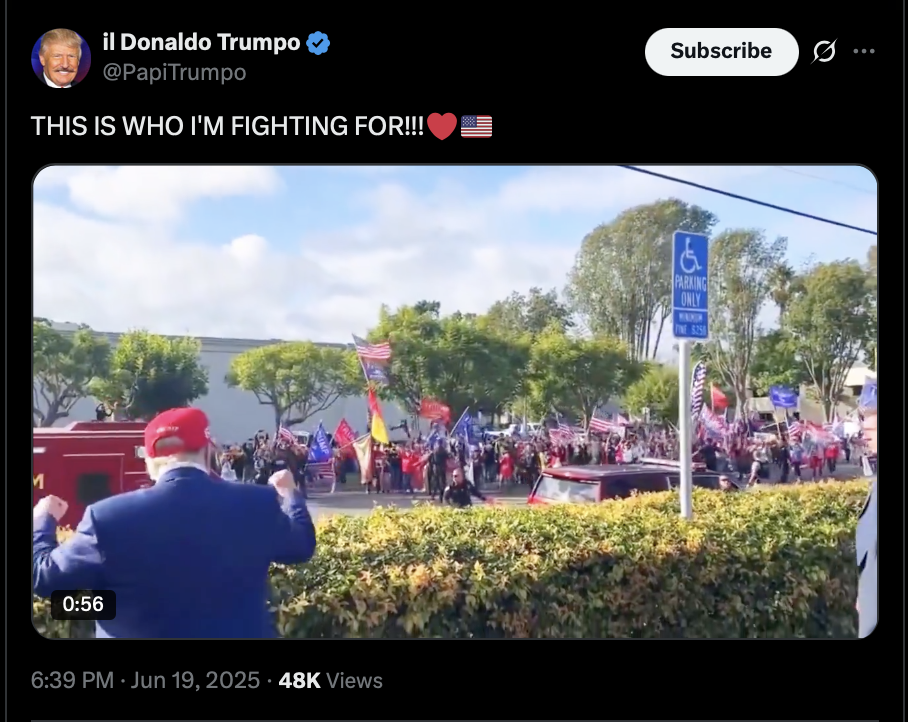Click the red heart emoji in the post
This screenshot has height=722, width=908.
point(442,126)
